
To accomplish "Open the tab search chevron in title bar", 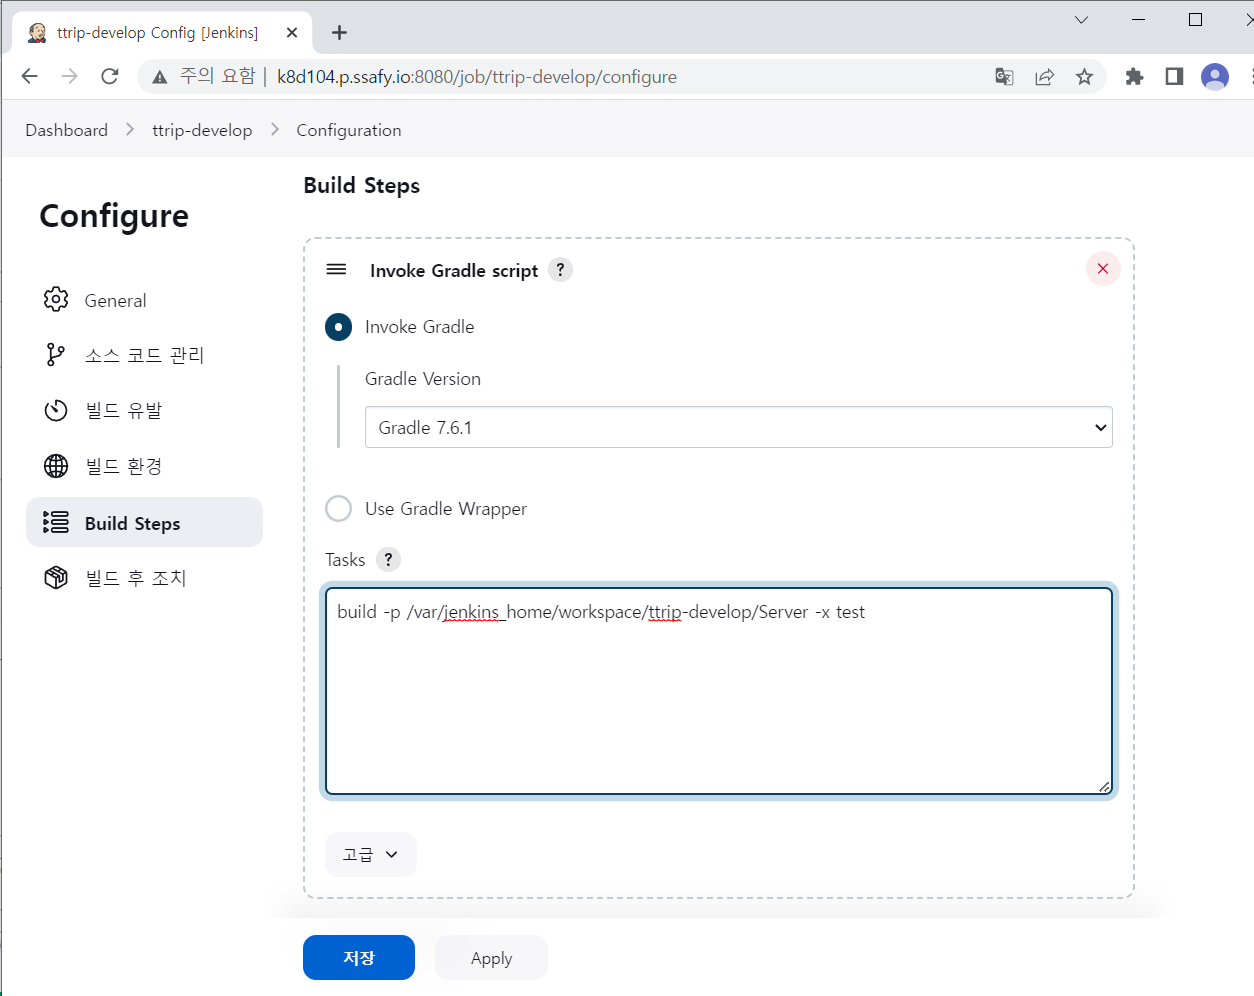I will point(1081,20).
